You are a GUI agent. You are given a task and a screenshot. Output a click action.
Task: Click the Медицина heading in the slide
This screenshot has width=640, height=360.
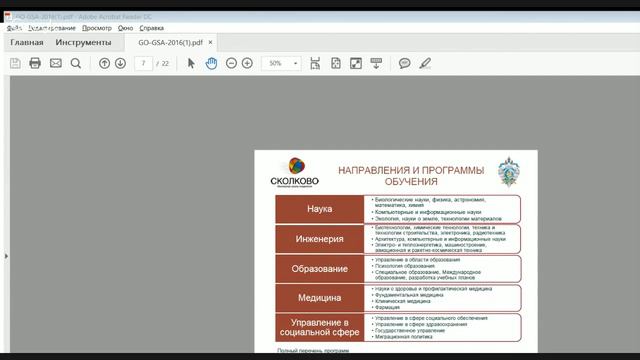pos(320,298)
